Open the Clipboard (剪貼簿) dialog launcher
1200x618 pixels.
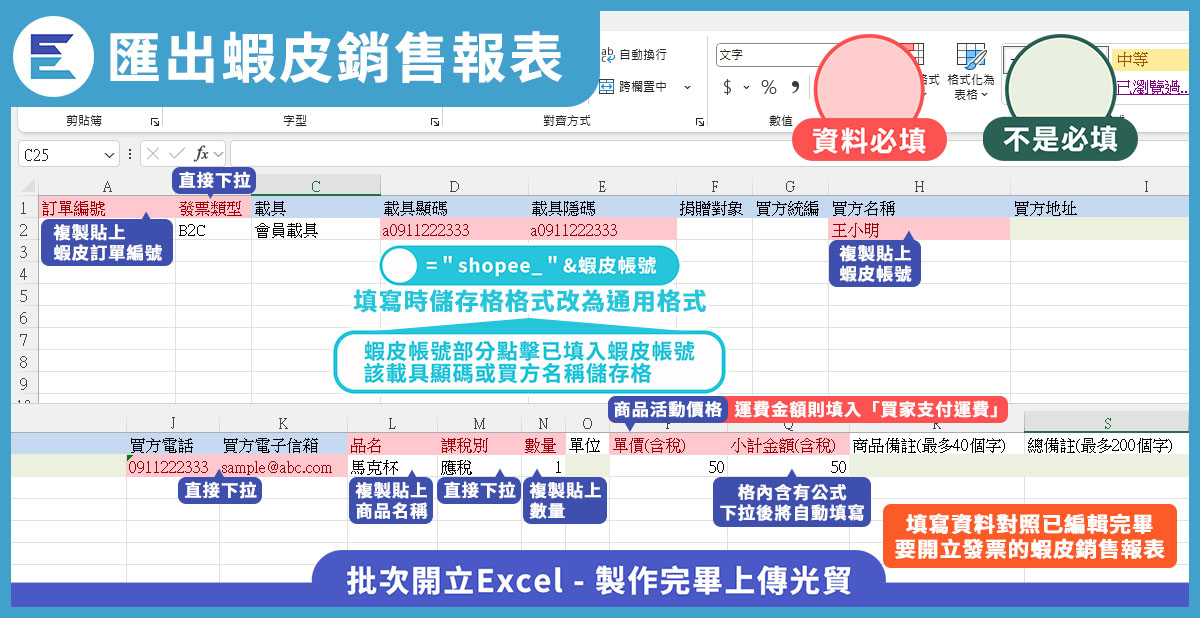pos(154,121)
